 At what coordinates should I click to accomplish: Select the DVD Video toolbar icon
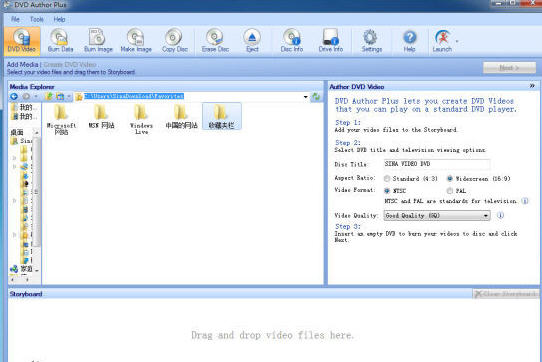(22, 41)
